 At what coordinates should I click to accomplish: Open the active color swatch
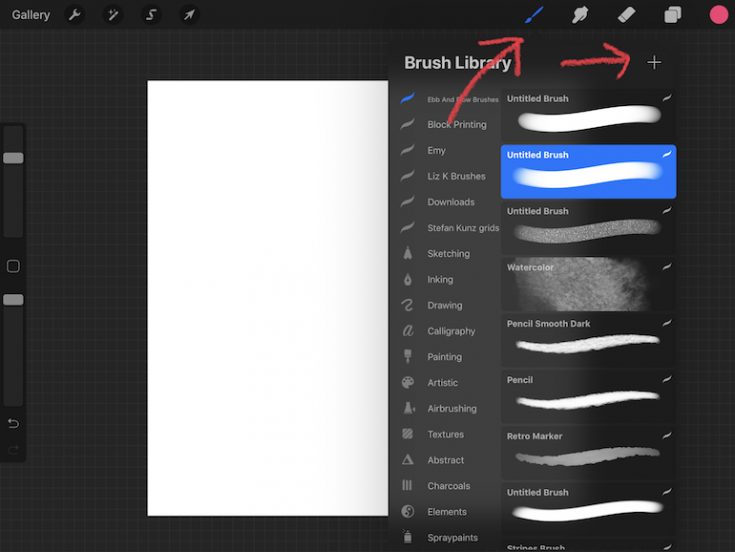coord(718,15)
